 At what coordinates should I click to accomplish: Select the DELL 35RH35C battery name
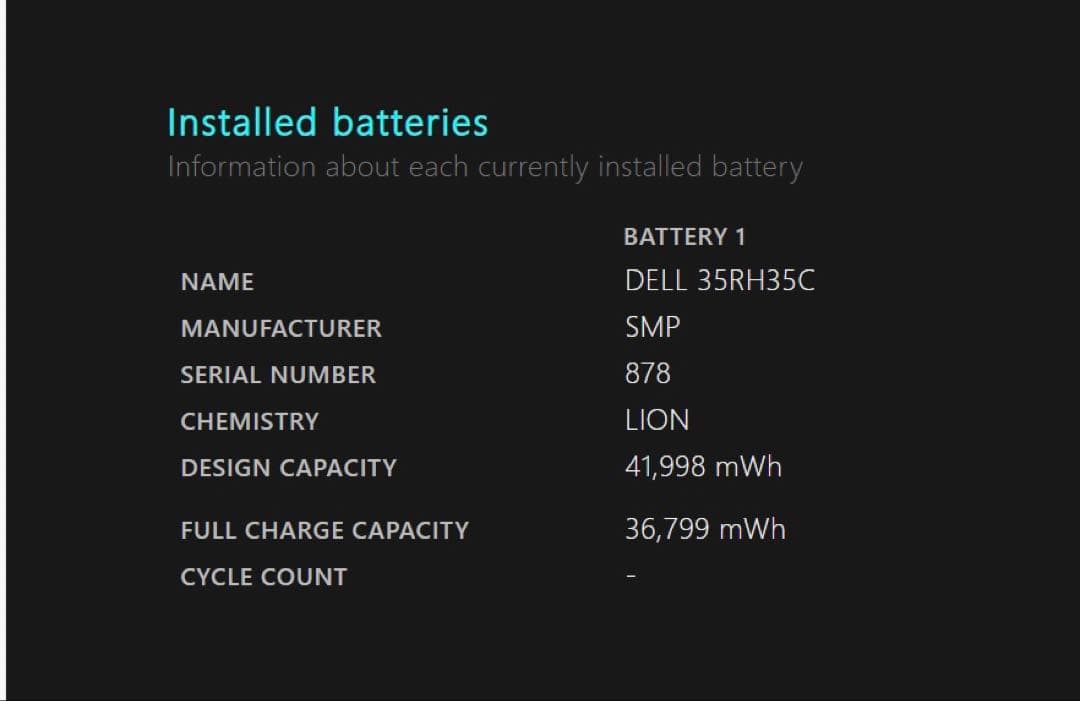click(x=719, y=281)
